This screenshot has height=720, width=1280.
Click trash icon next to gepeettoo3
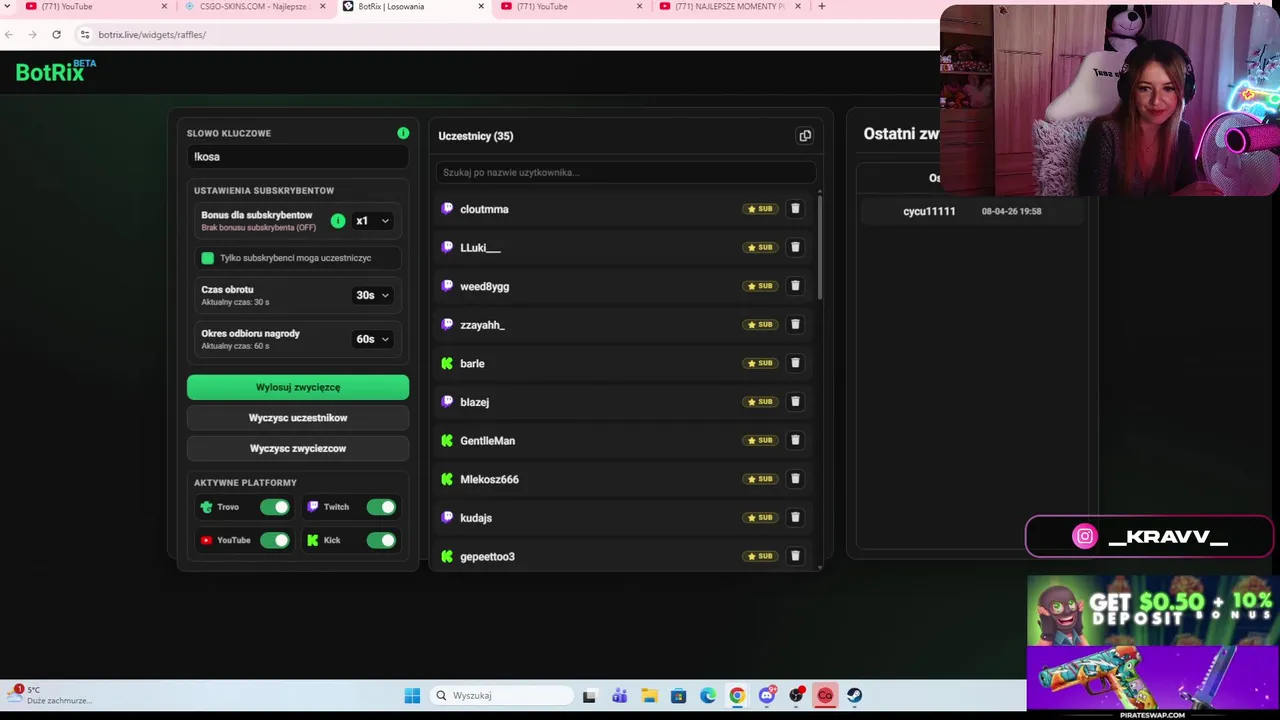coord(795,556)
